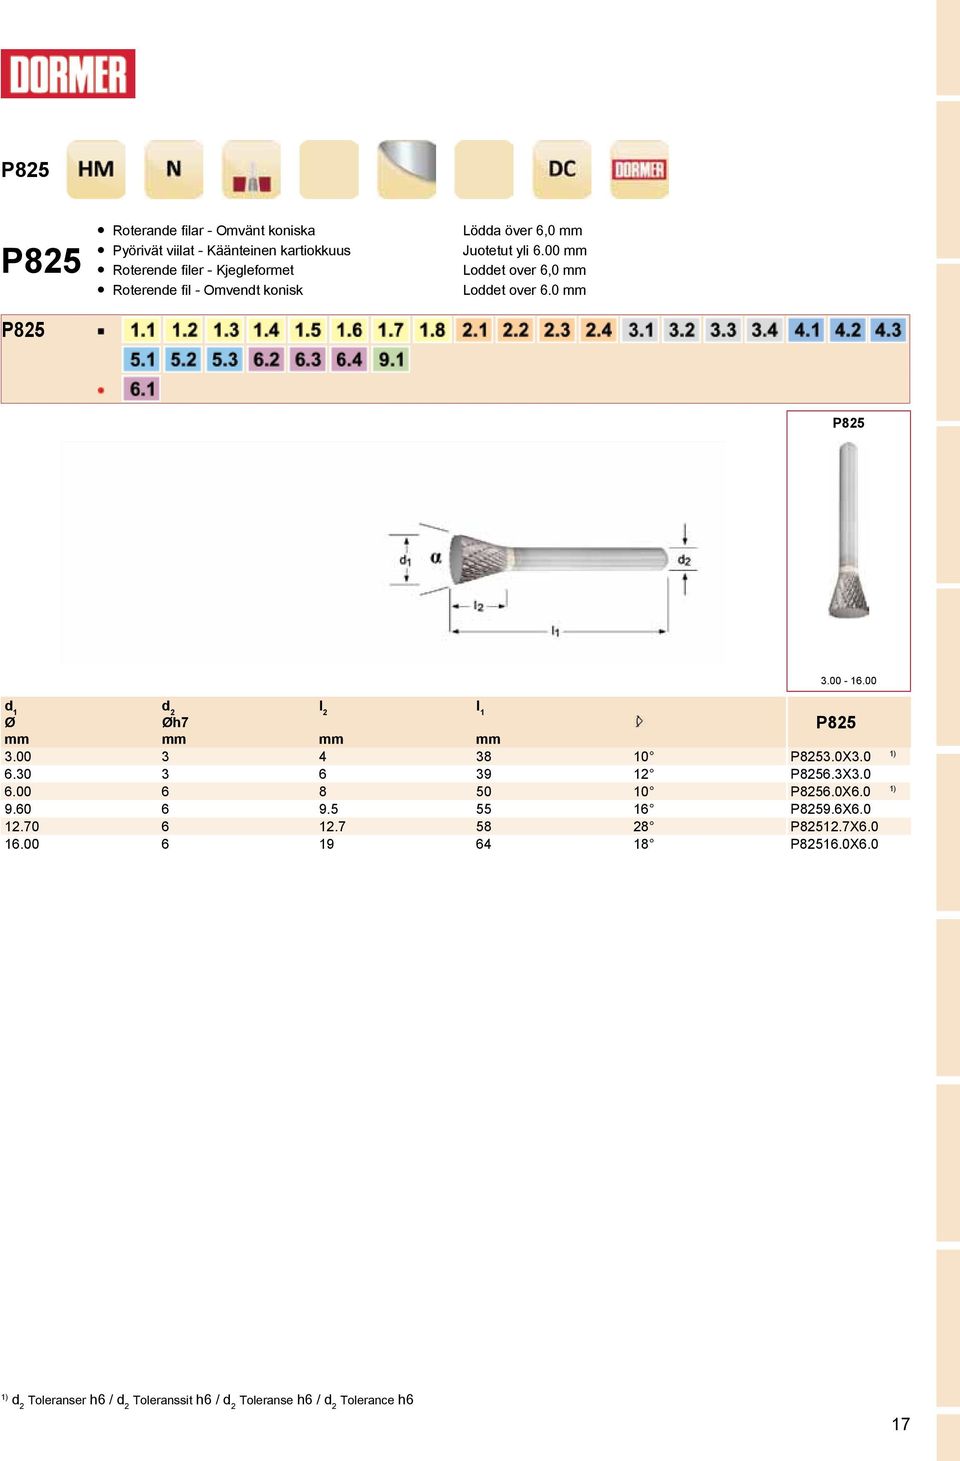960x1461 pixels.
Task: Open the P825 burr product photo
Action: click(848, 531)
